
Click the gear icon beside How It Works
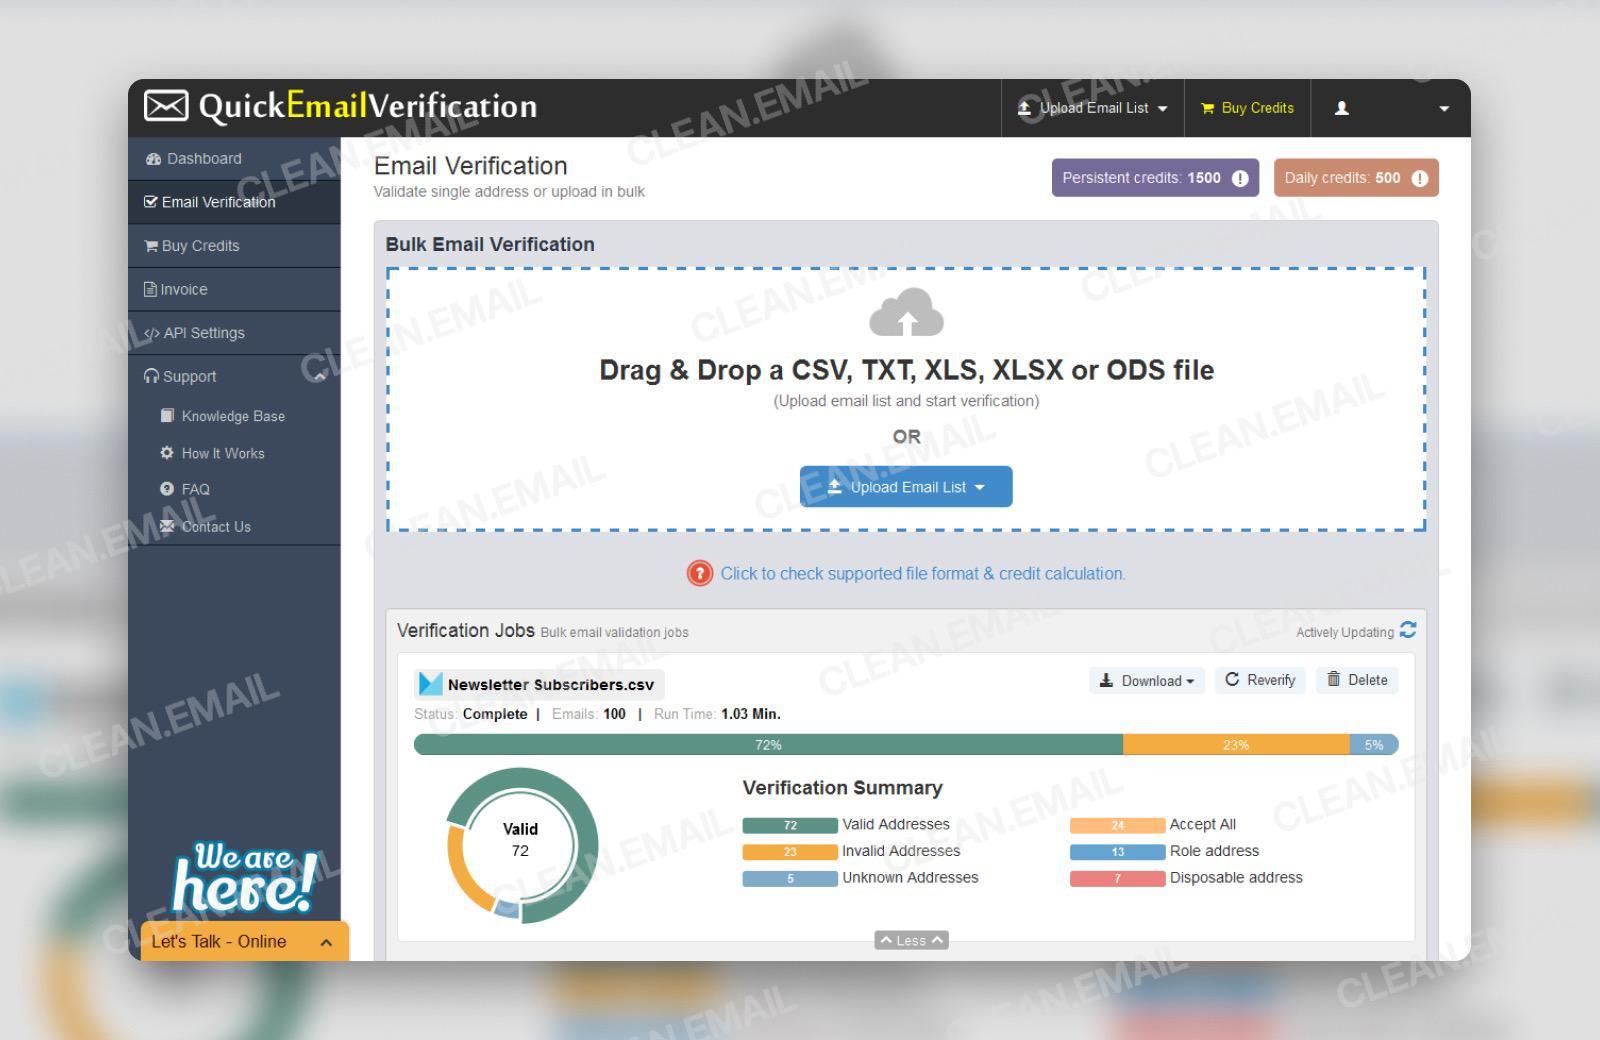(x=166, y=453)
